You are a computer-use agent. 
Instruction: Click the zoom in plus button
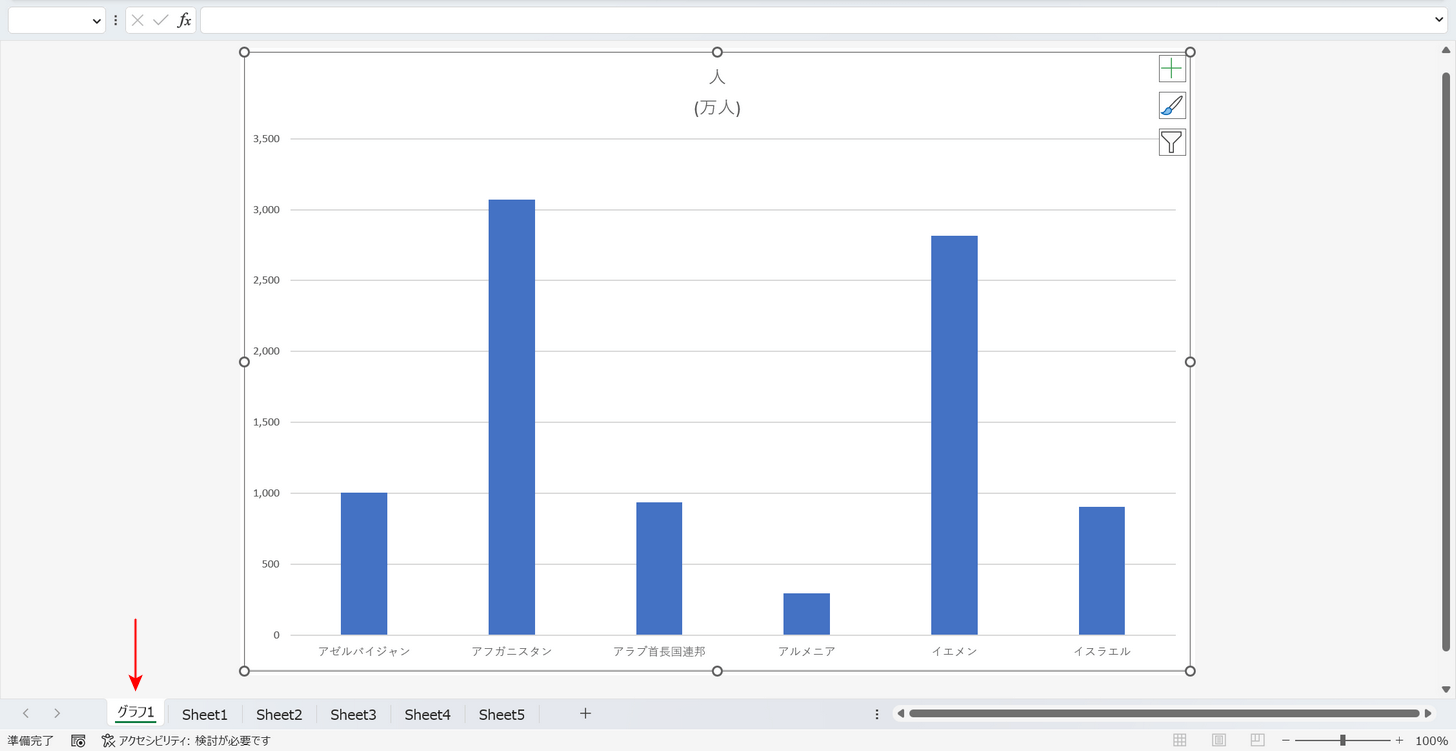tap(1399, 741)
